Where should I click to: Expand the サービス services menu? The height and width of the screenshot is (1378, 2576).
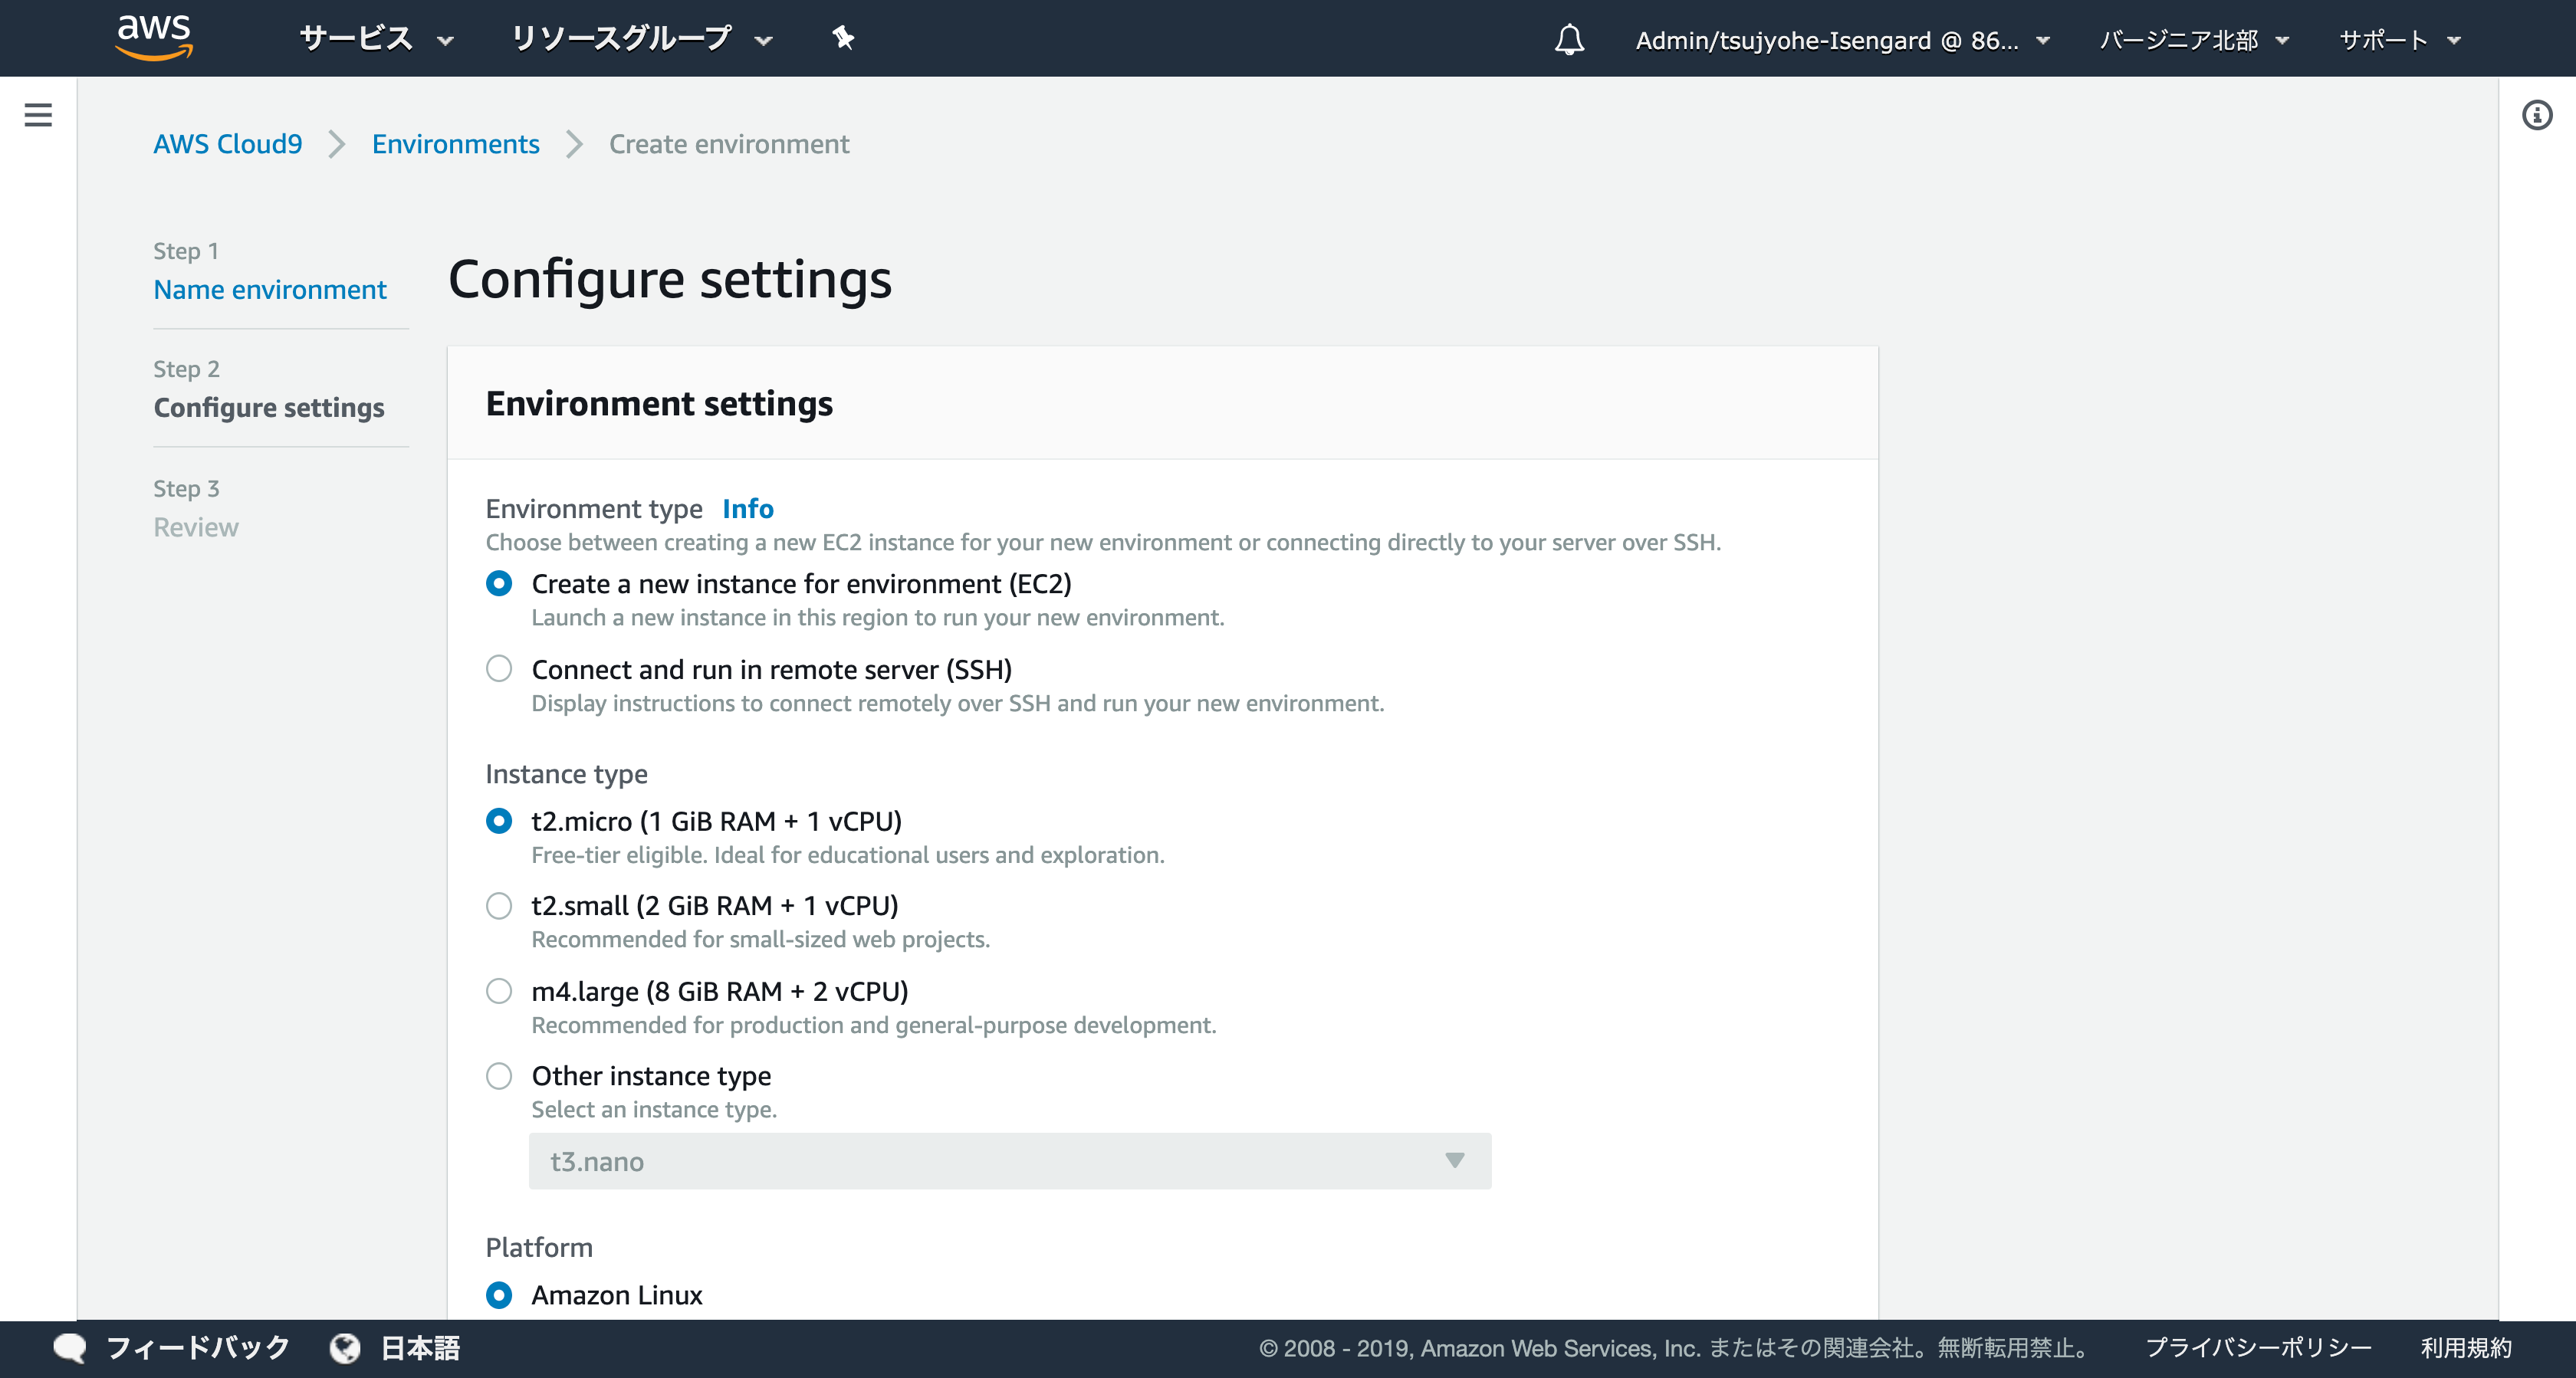[x=377, y=39]
